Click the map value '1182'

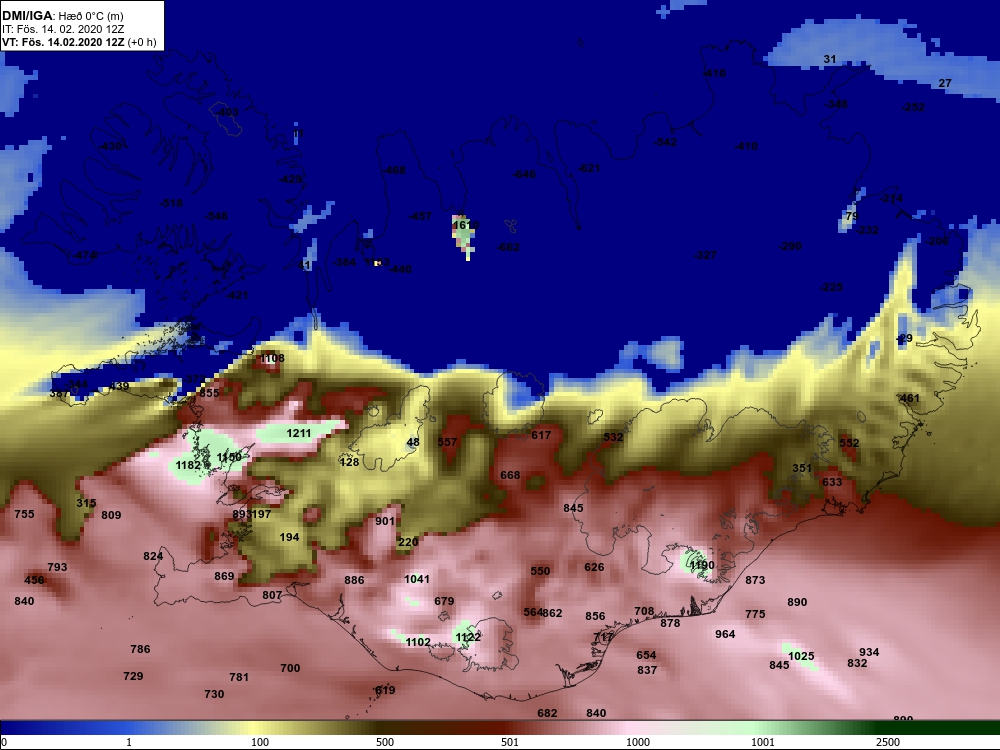coord(188,465)
